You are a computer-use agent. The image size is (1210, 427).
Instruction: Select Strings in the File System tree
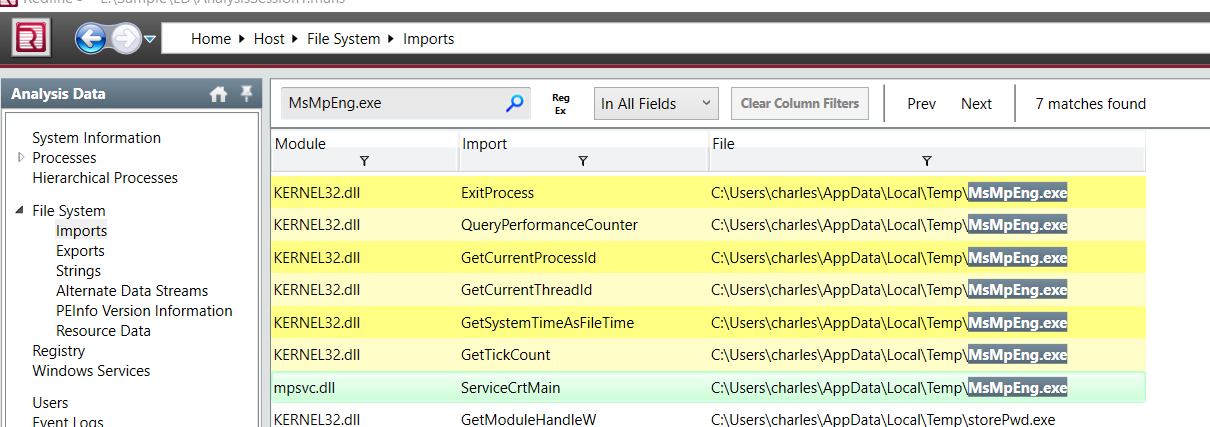pyautogui.click(x=78, y=271)
